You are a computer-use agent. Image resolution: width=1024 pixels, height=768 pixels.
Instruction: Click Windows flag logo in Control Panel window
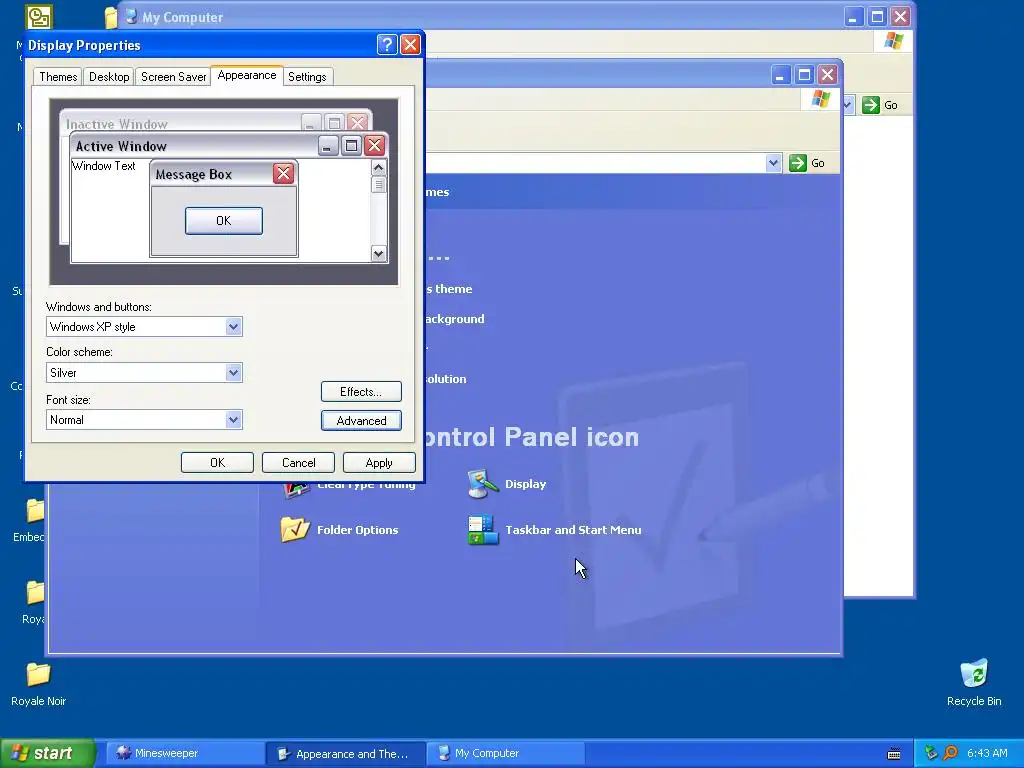coord(820,99)
